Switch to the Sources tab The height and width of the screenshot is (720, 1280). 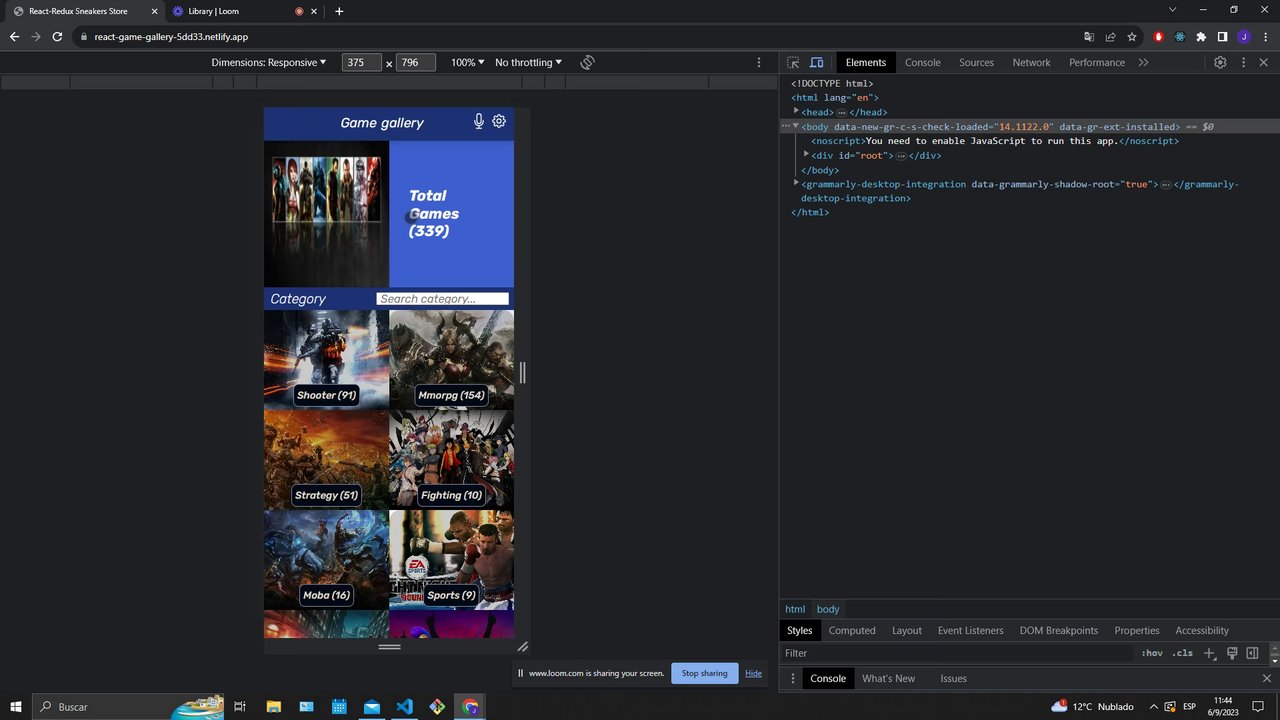pyautogui.click(x=976, y=62)
